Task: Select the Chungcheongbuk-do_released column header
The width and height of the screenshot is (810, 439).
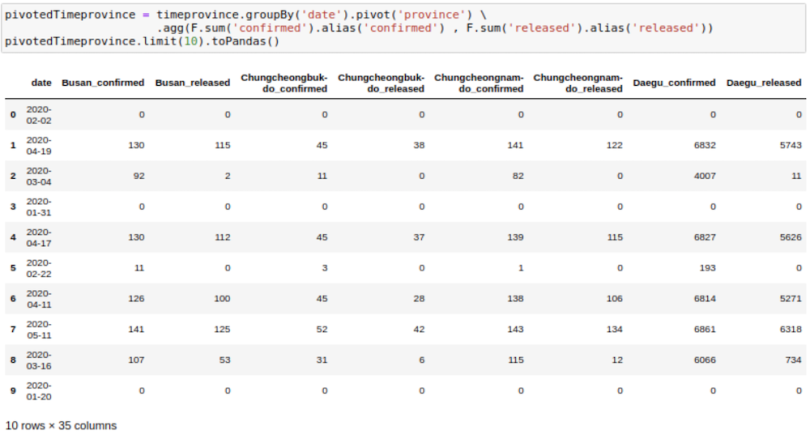Action: [381, 83]
